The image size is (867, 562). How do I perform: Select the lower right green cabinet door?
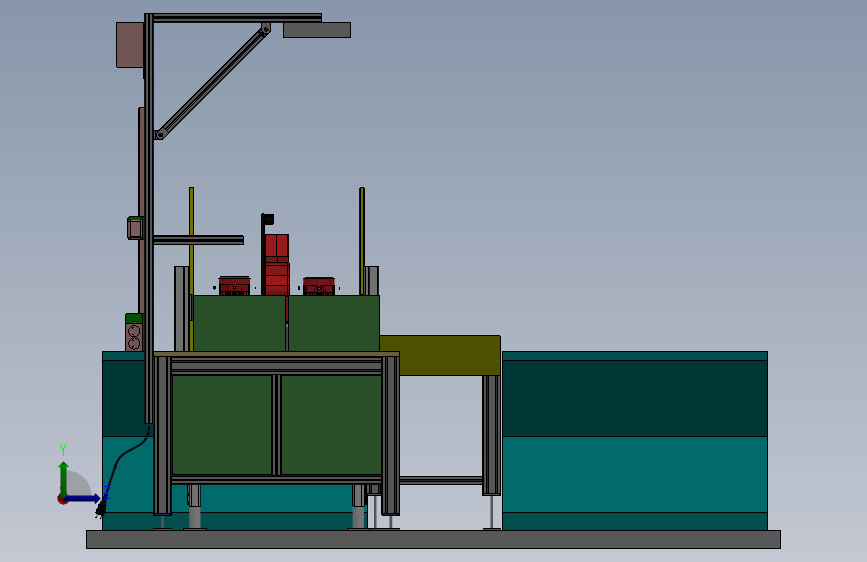[331, 425]
